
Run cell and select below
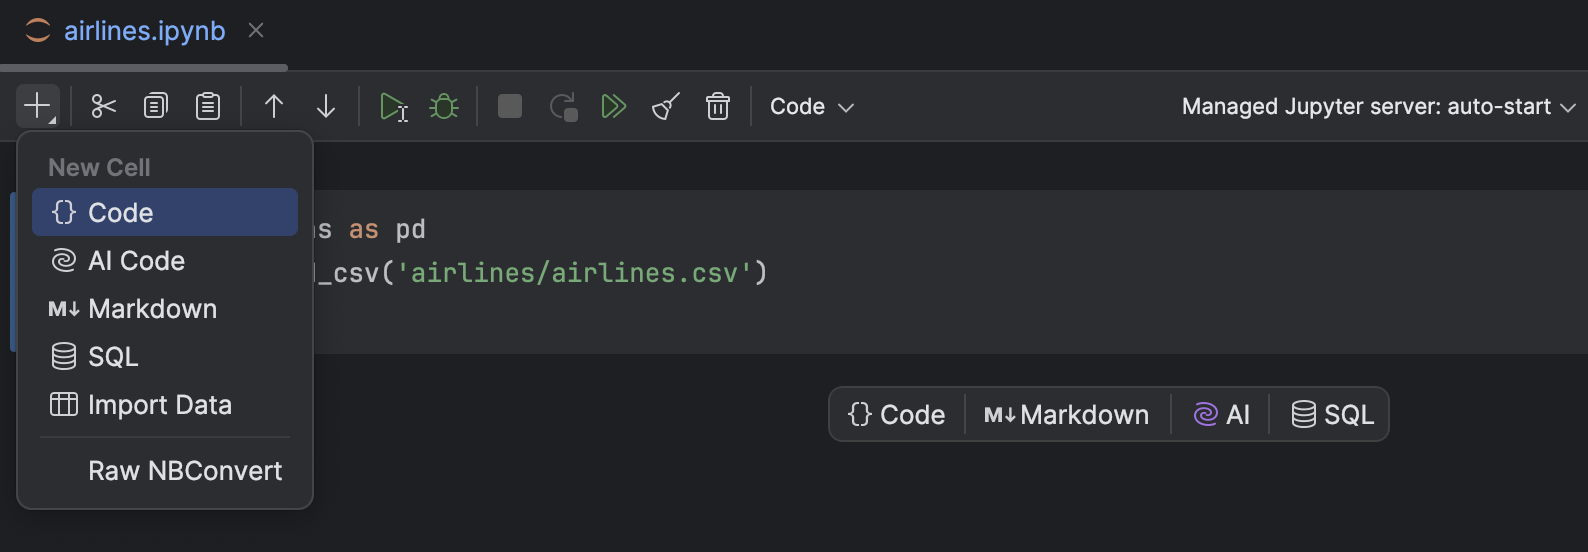[x=393, y=106]
